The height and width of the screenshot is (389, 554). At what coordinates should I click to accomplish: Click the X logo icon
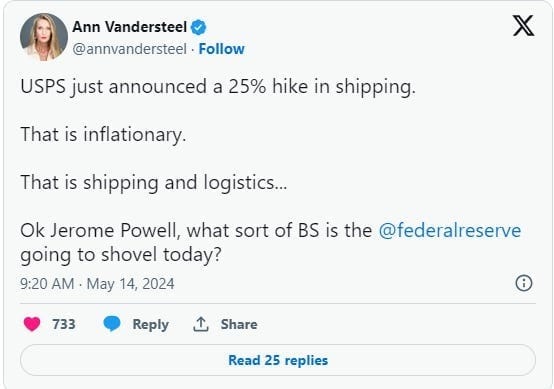click(523, 26)
